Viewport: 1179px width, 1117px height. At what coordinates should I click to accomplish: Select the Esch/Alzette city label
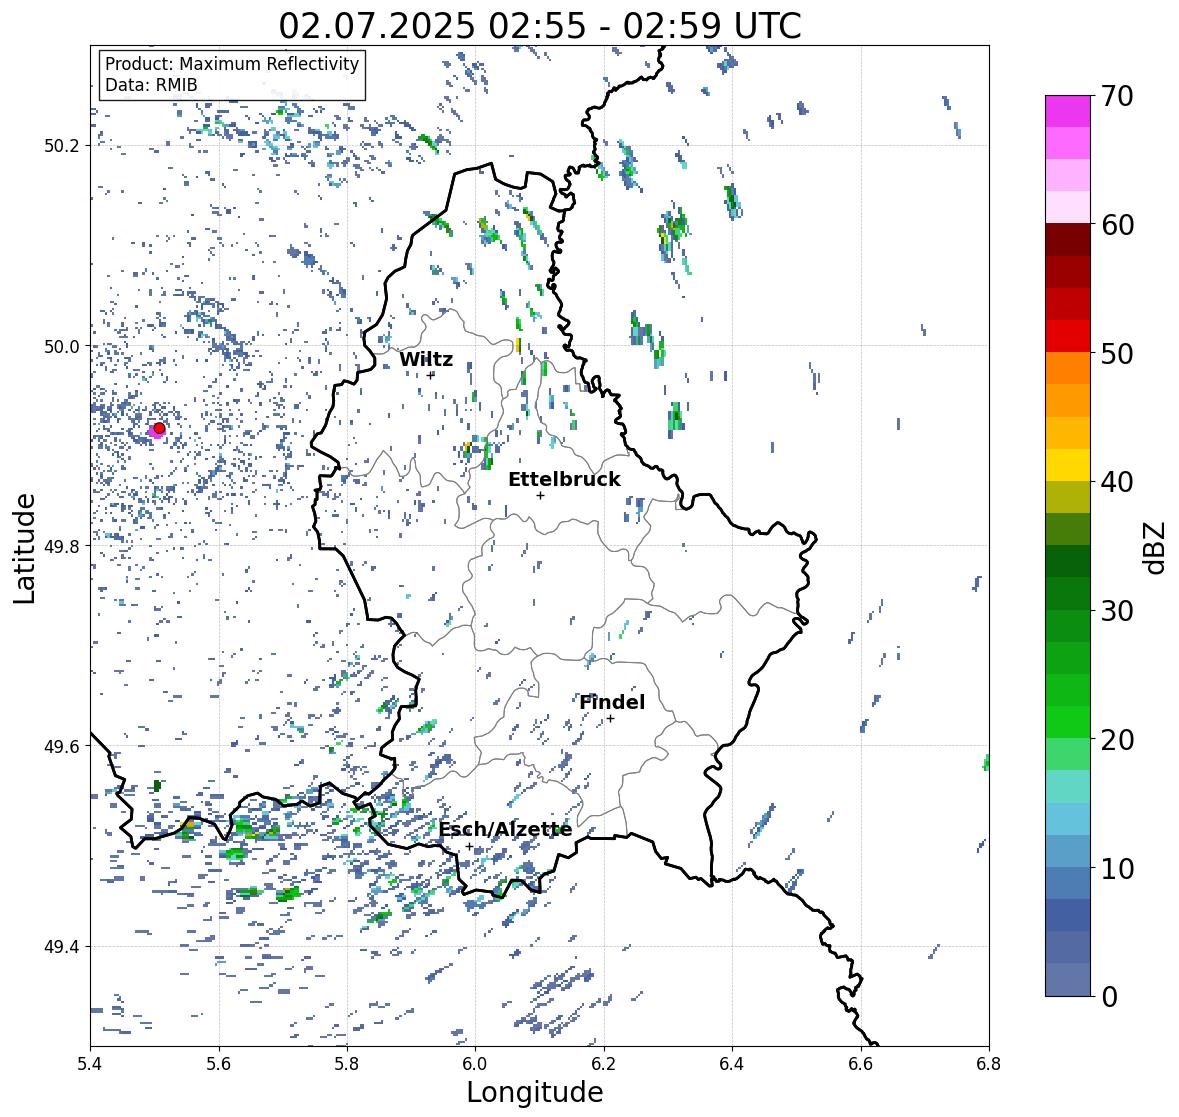[x=505, y=829]
